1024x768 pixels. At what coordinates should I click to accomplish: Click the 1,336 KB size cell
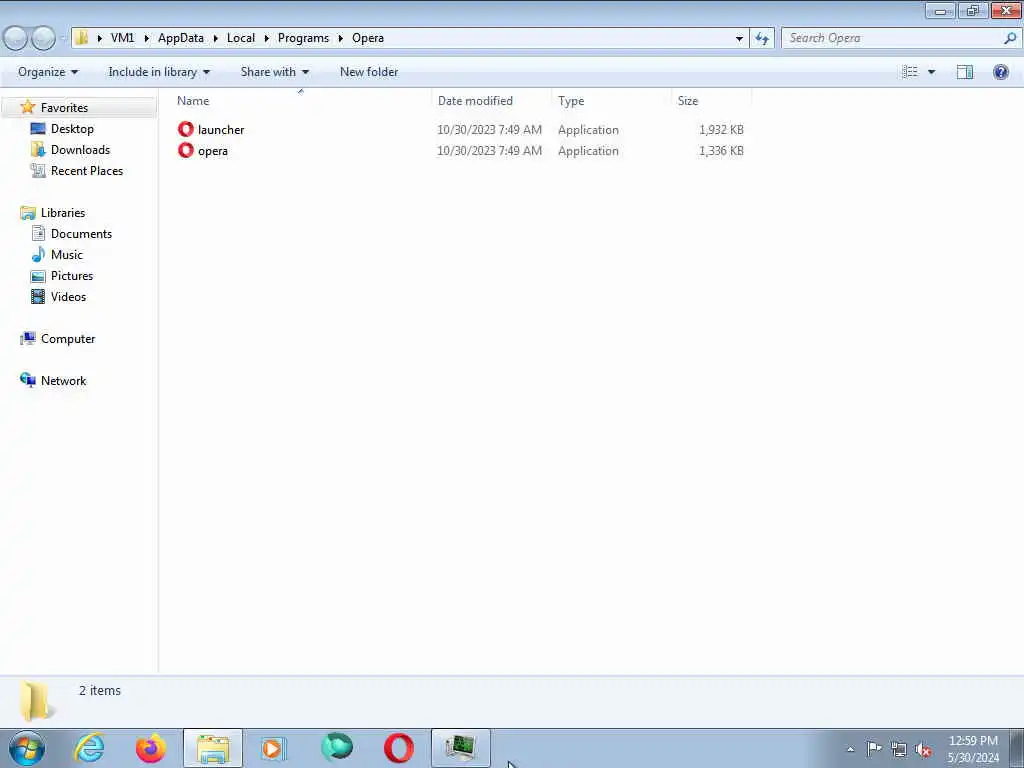721,151
